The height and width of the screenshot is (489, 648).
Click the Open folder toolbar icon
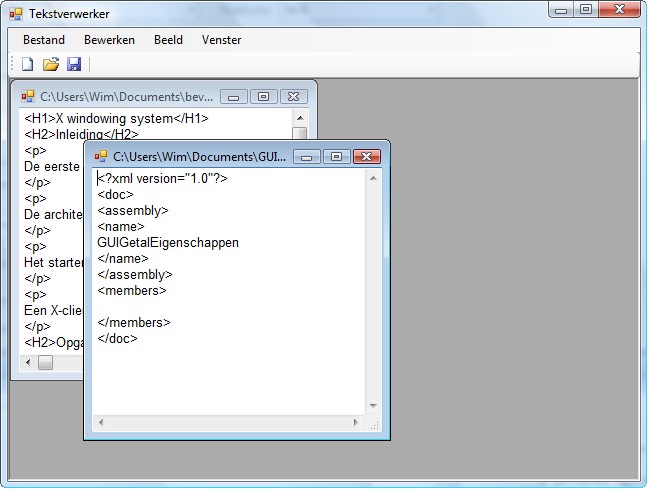pyautogui.click(x=50, y=64)
